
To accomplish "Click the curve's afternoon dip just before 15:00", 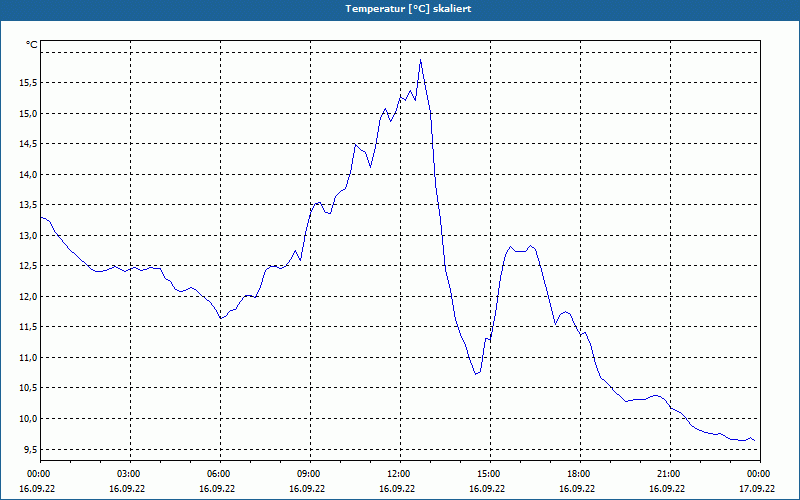I will 476,374.
